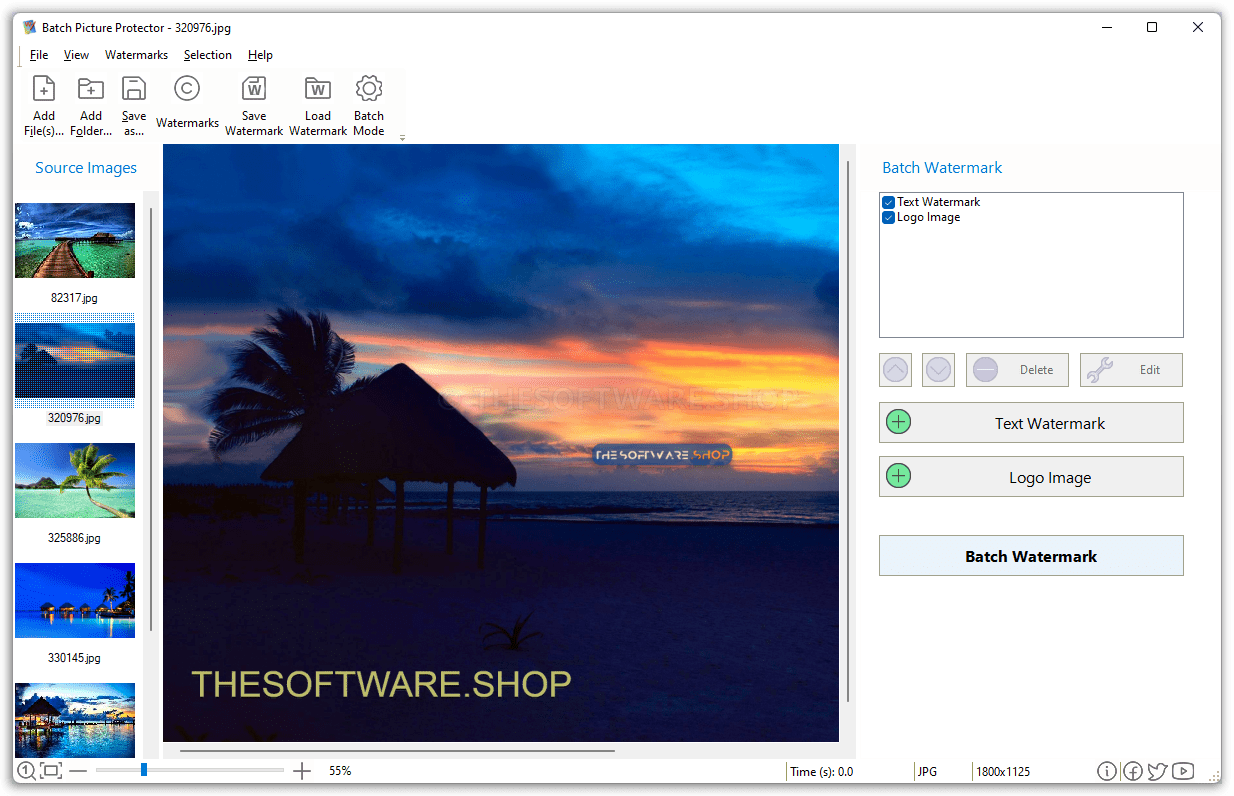Move selected watermark down with arrow button
1234x796 pixels.
click(939, 370)
